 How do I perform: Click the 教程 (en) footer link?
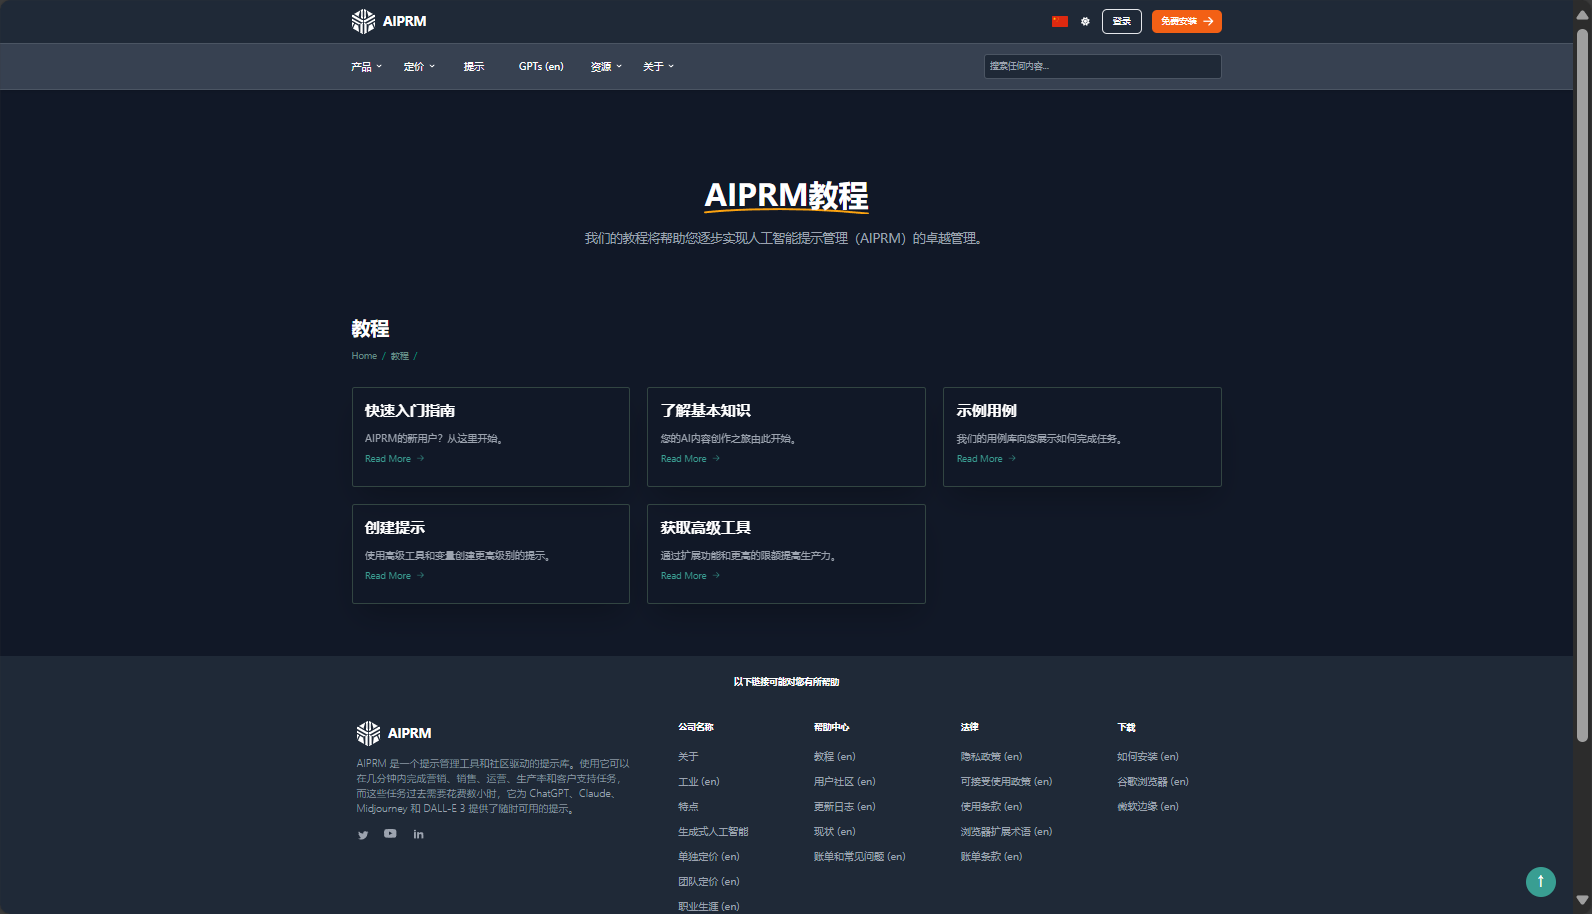click(x=835, y=757)
